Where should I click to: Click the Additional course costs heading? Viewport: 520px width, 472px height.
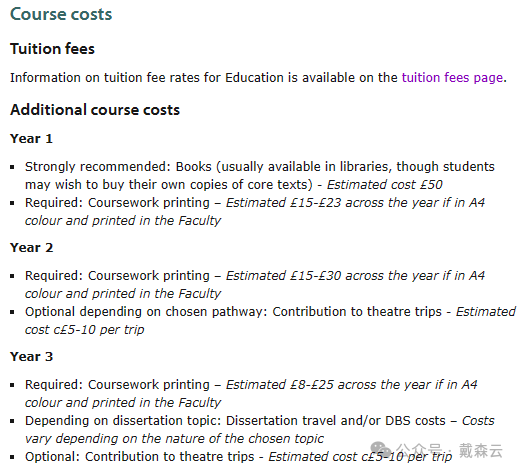pyautogui.click(x=95, y=110)
